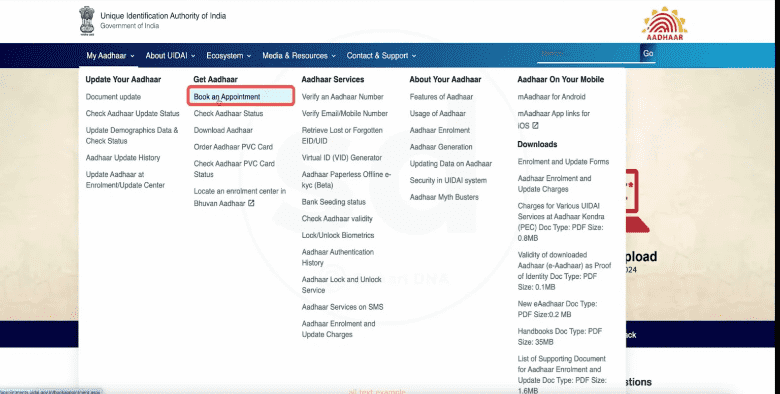
Task: Open Verify an Aadhaar Number
Action: (342, 97)
